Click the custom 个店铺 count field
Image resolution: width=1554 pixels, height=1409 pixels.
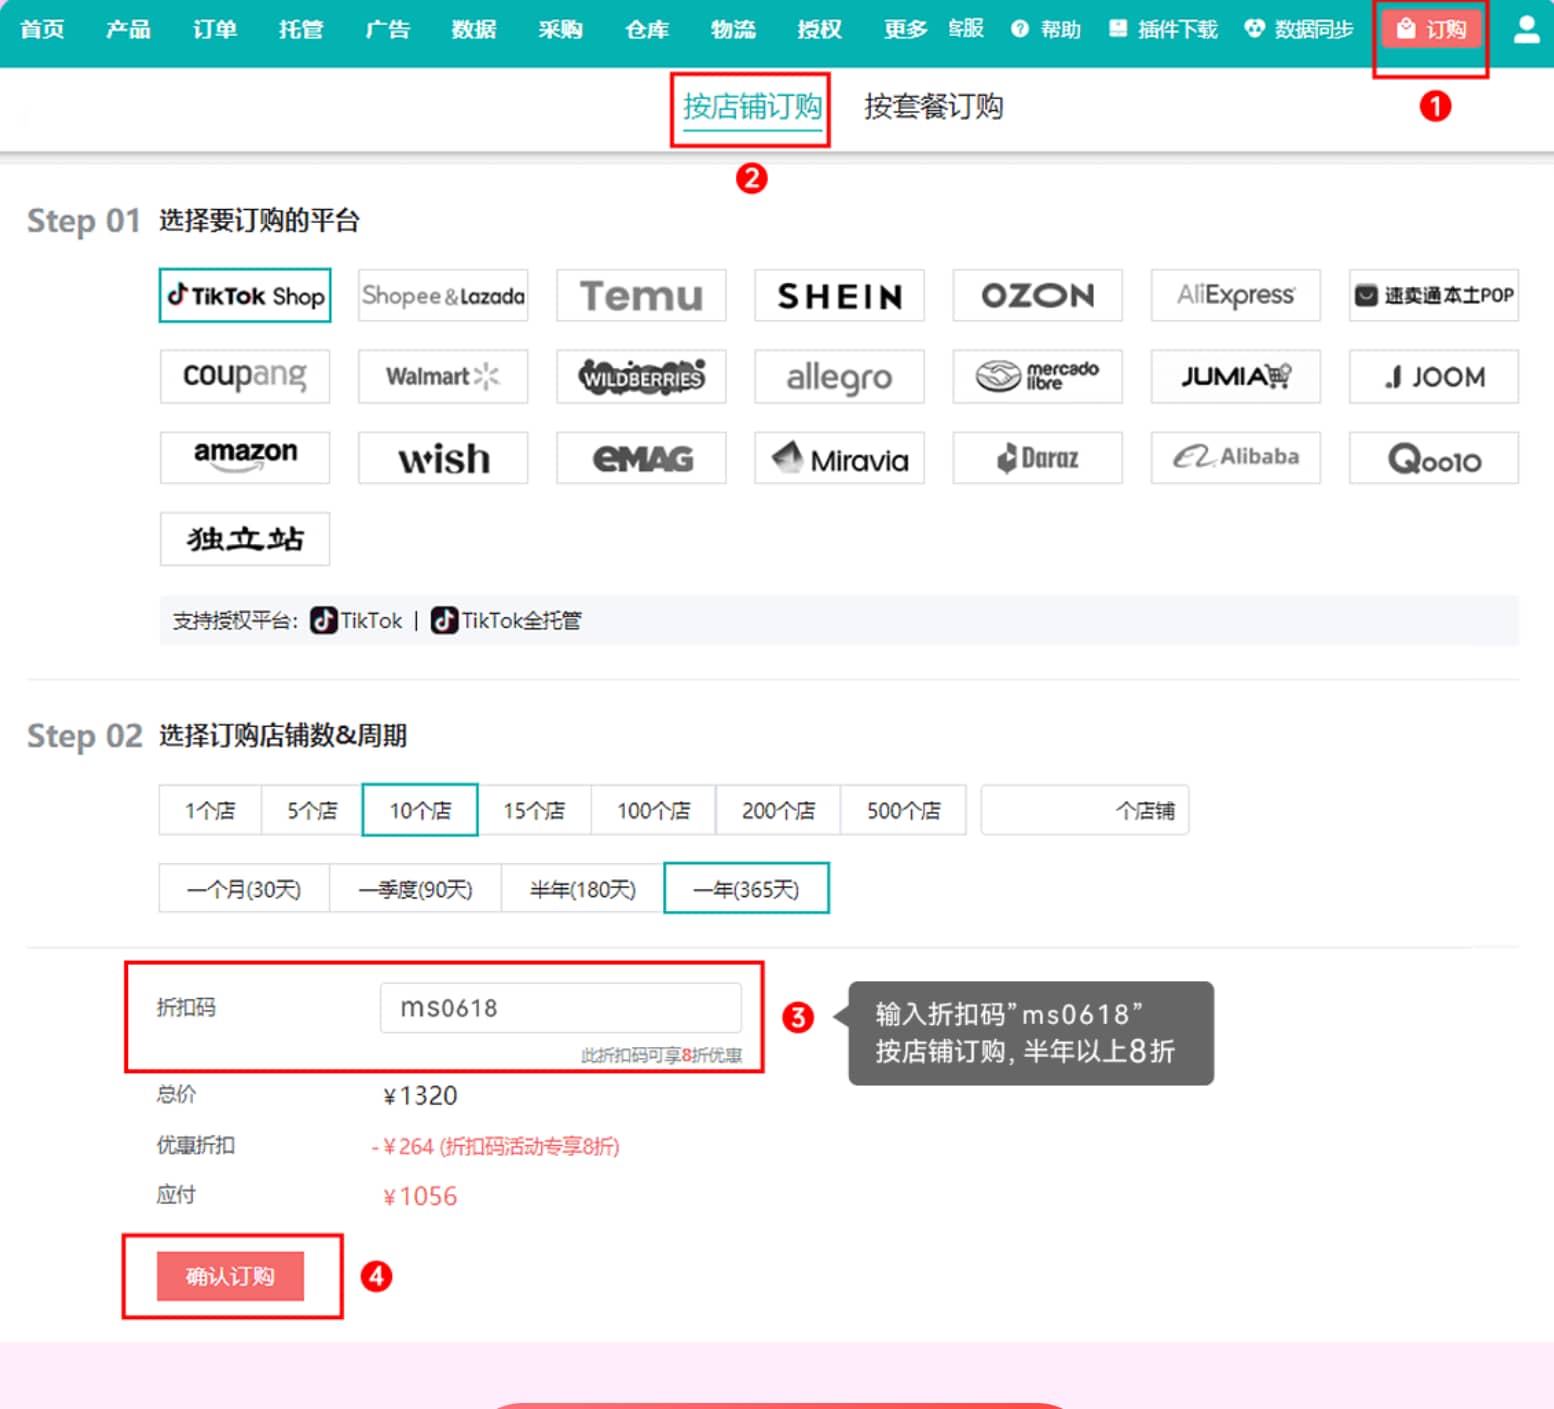pos(1085,810)
